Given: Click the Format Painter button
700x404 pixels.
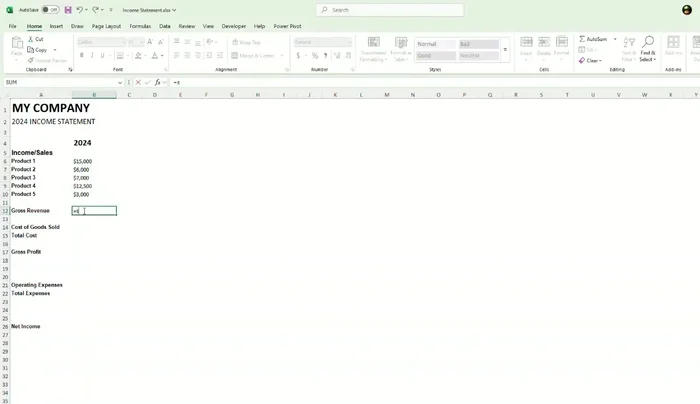Looking at the screenshot, I should click(47, 60).
